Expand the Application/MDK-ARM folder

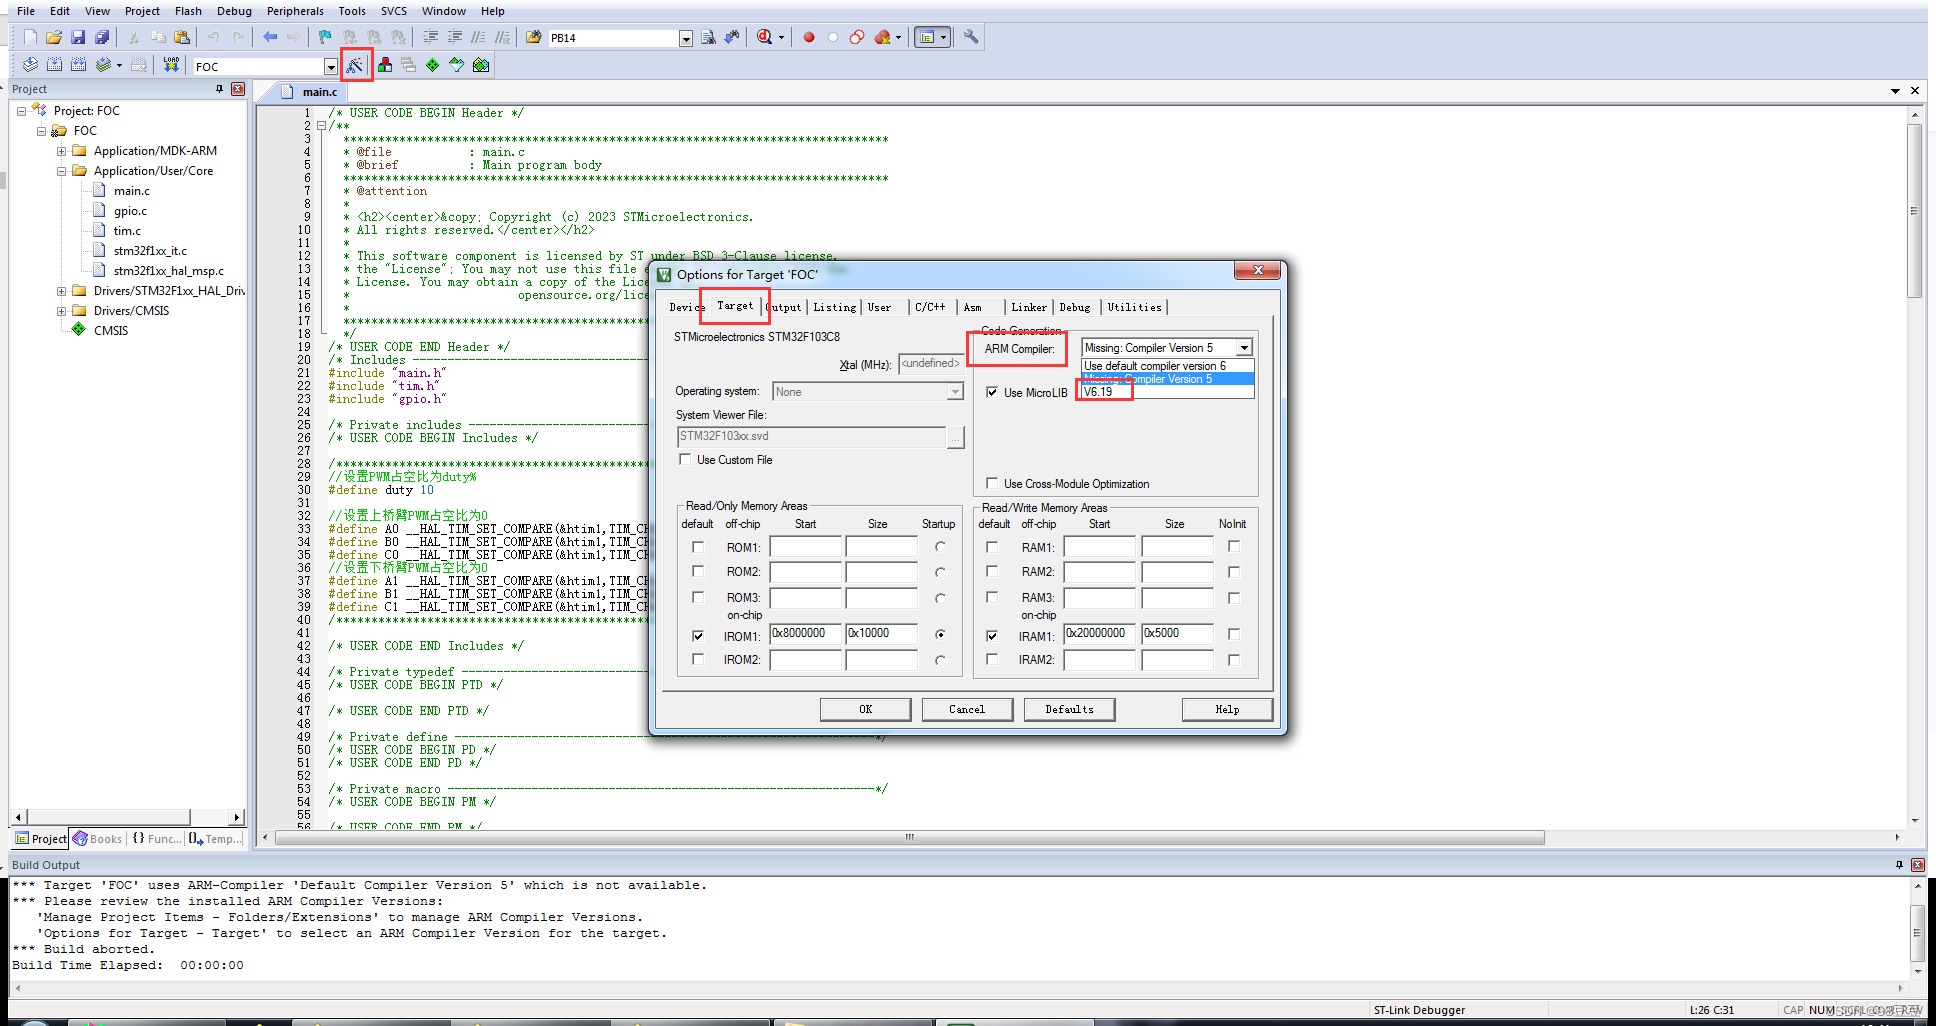click(x=61, y=151)
